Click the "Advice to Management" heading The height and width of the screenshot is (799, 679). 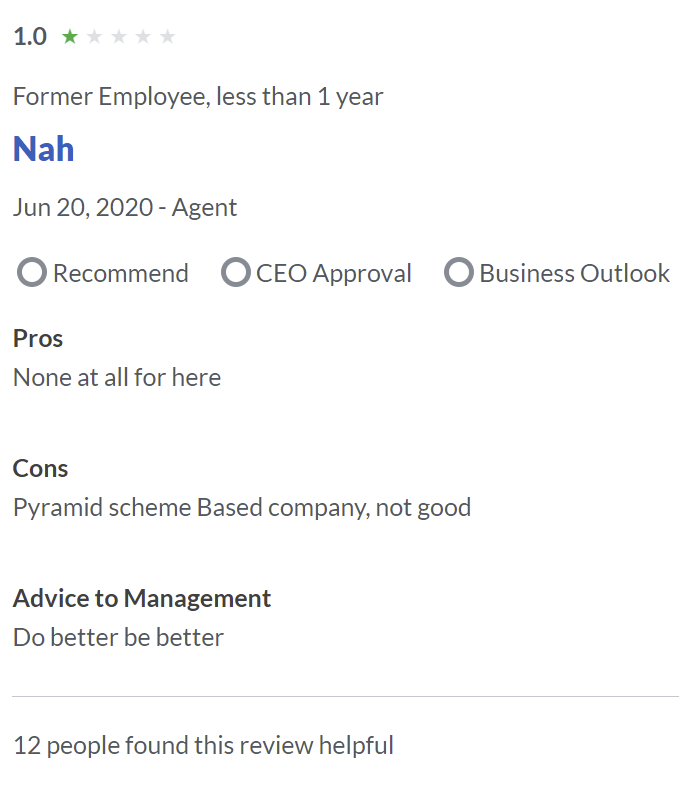pos(142,598)
